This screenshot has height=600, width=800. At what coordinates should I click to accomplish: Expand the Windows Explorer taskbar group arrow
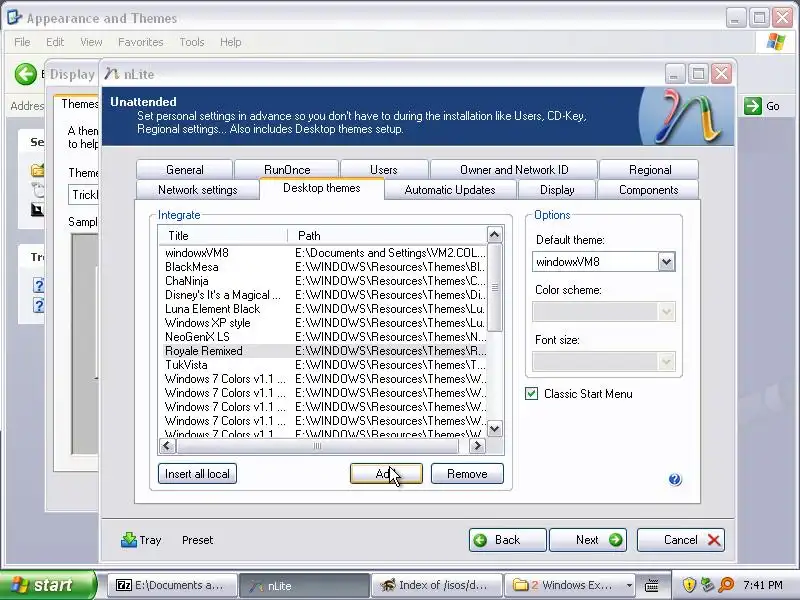pyautogui.click(x=629, y=585)
